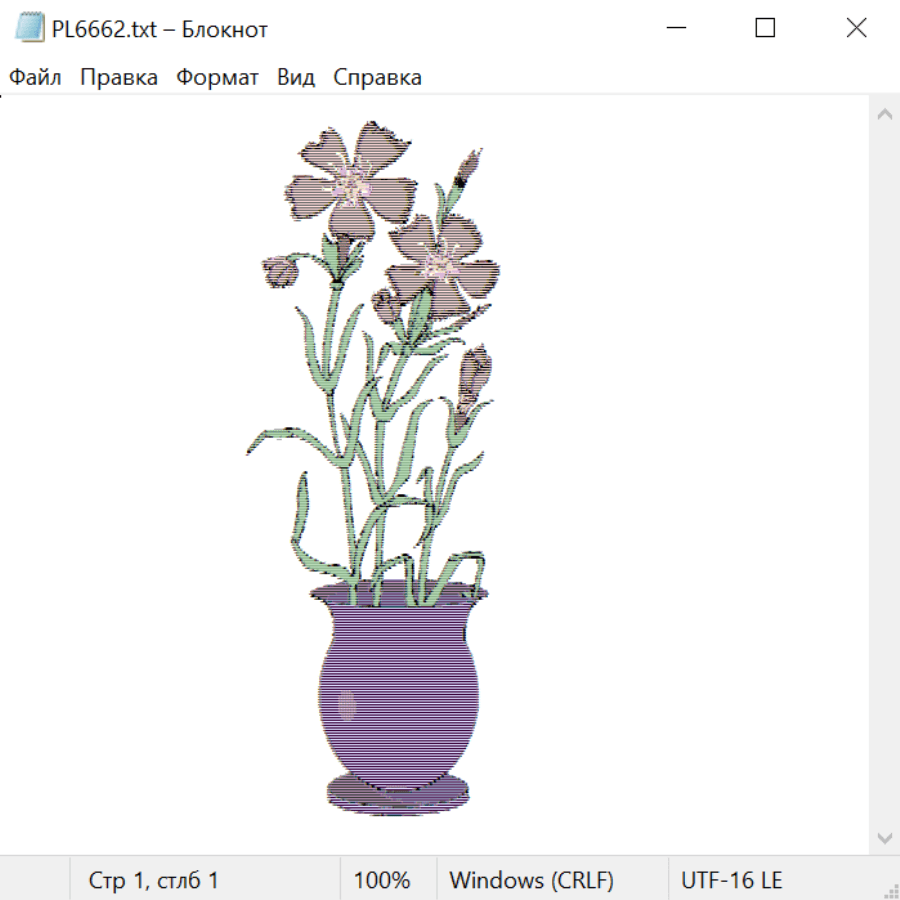
Task: Open the Справка menu
Action: click(377, 77)
